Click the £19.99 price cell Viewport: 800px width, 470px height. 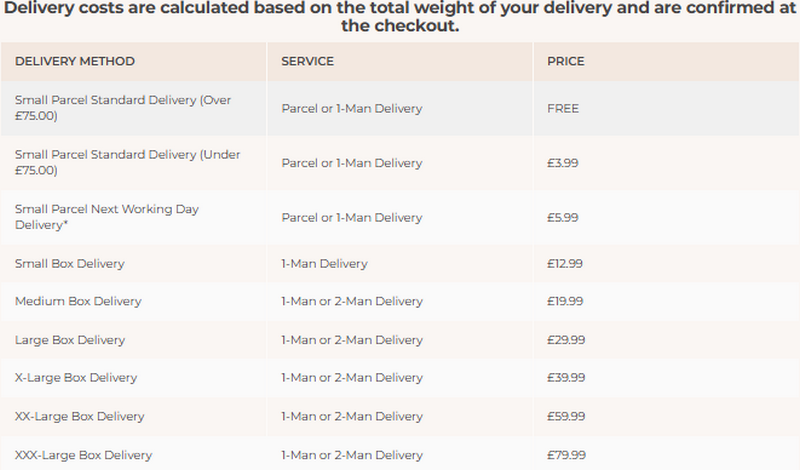pos(566,301)
